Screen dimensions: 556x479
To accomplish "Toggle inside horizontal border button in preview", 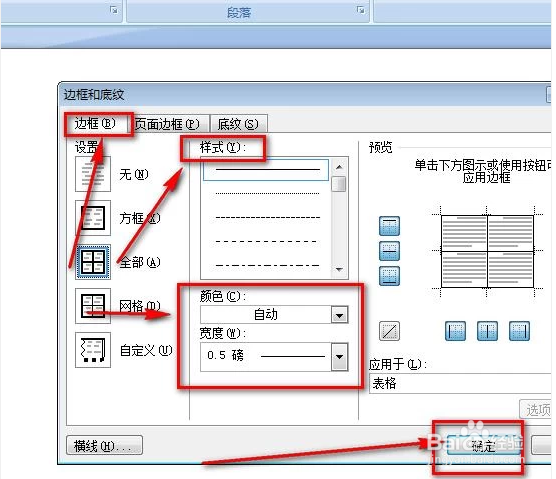I will 389,251.
